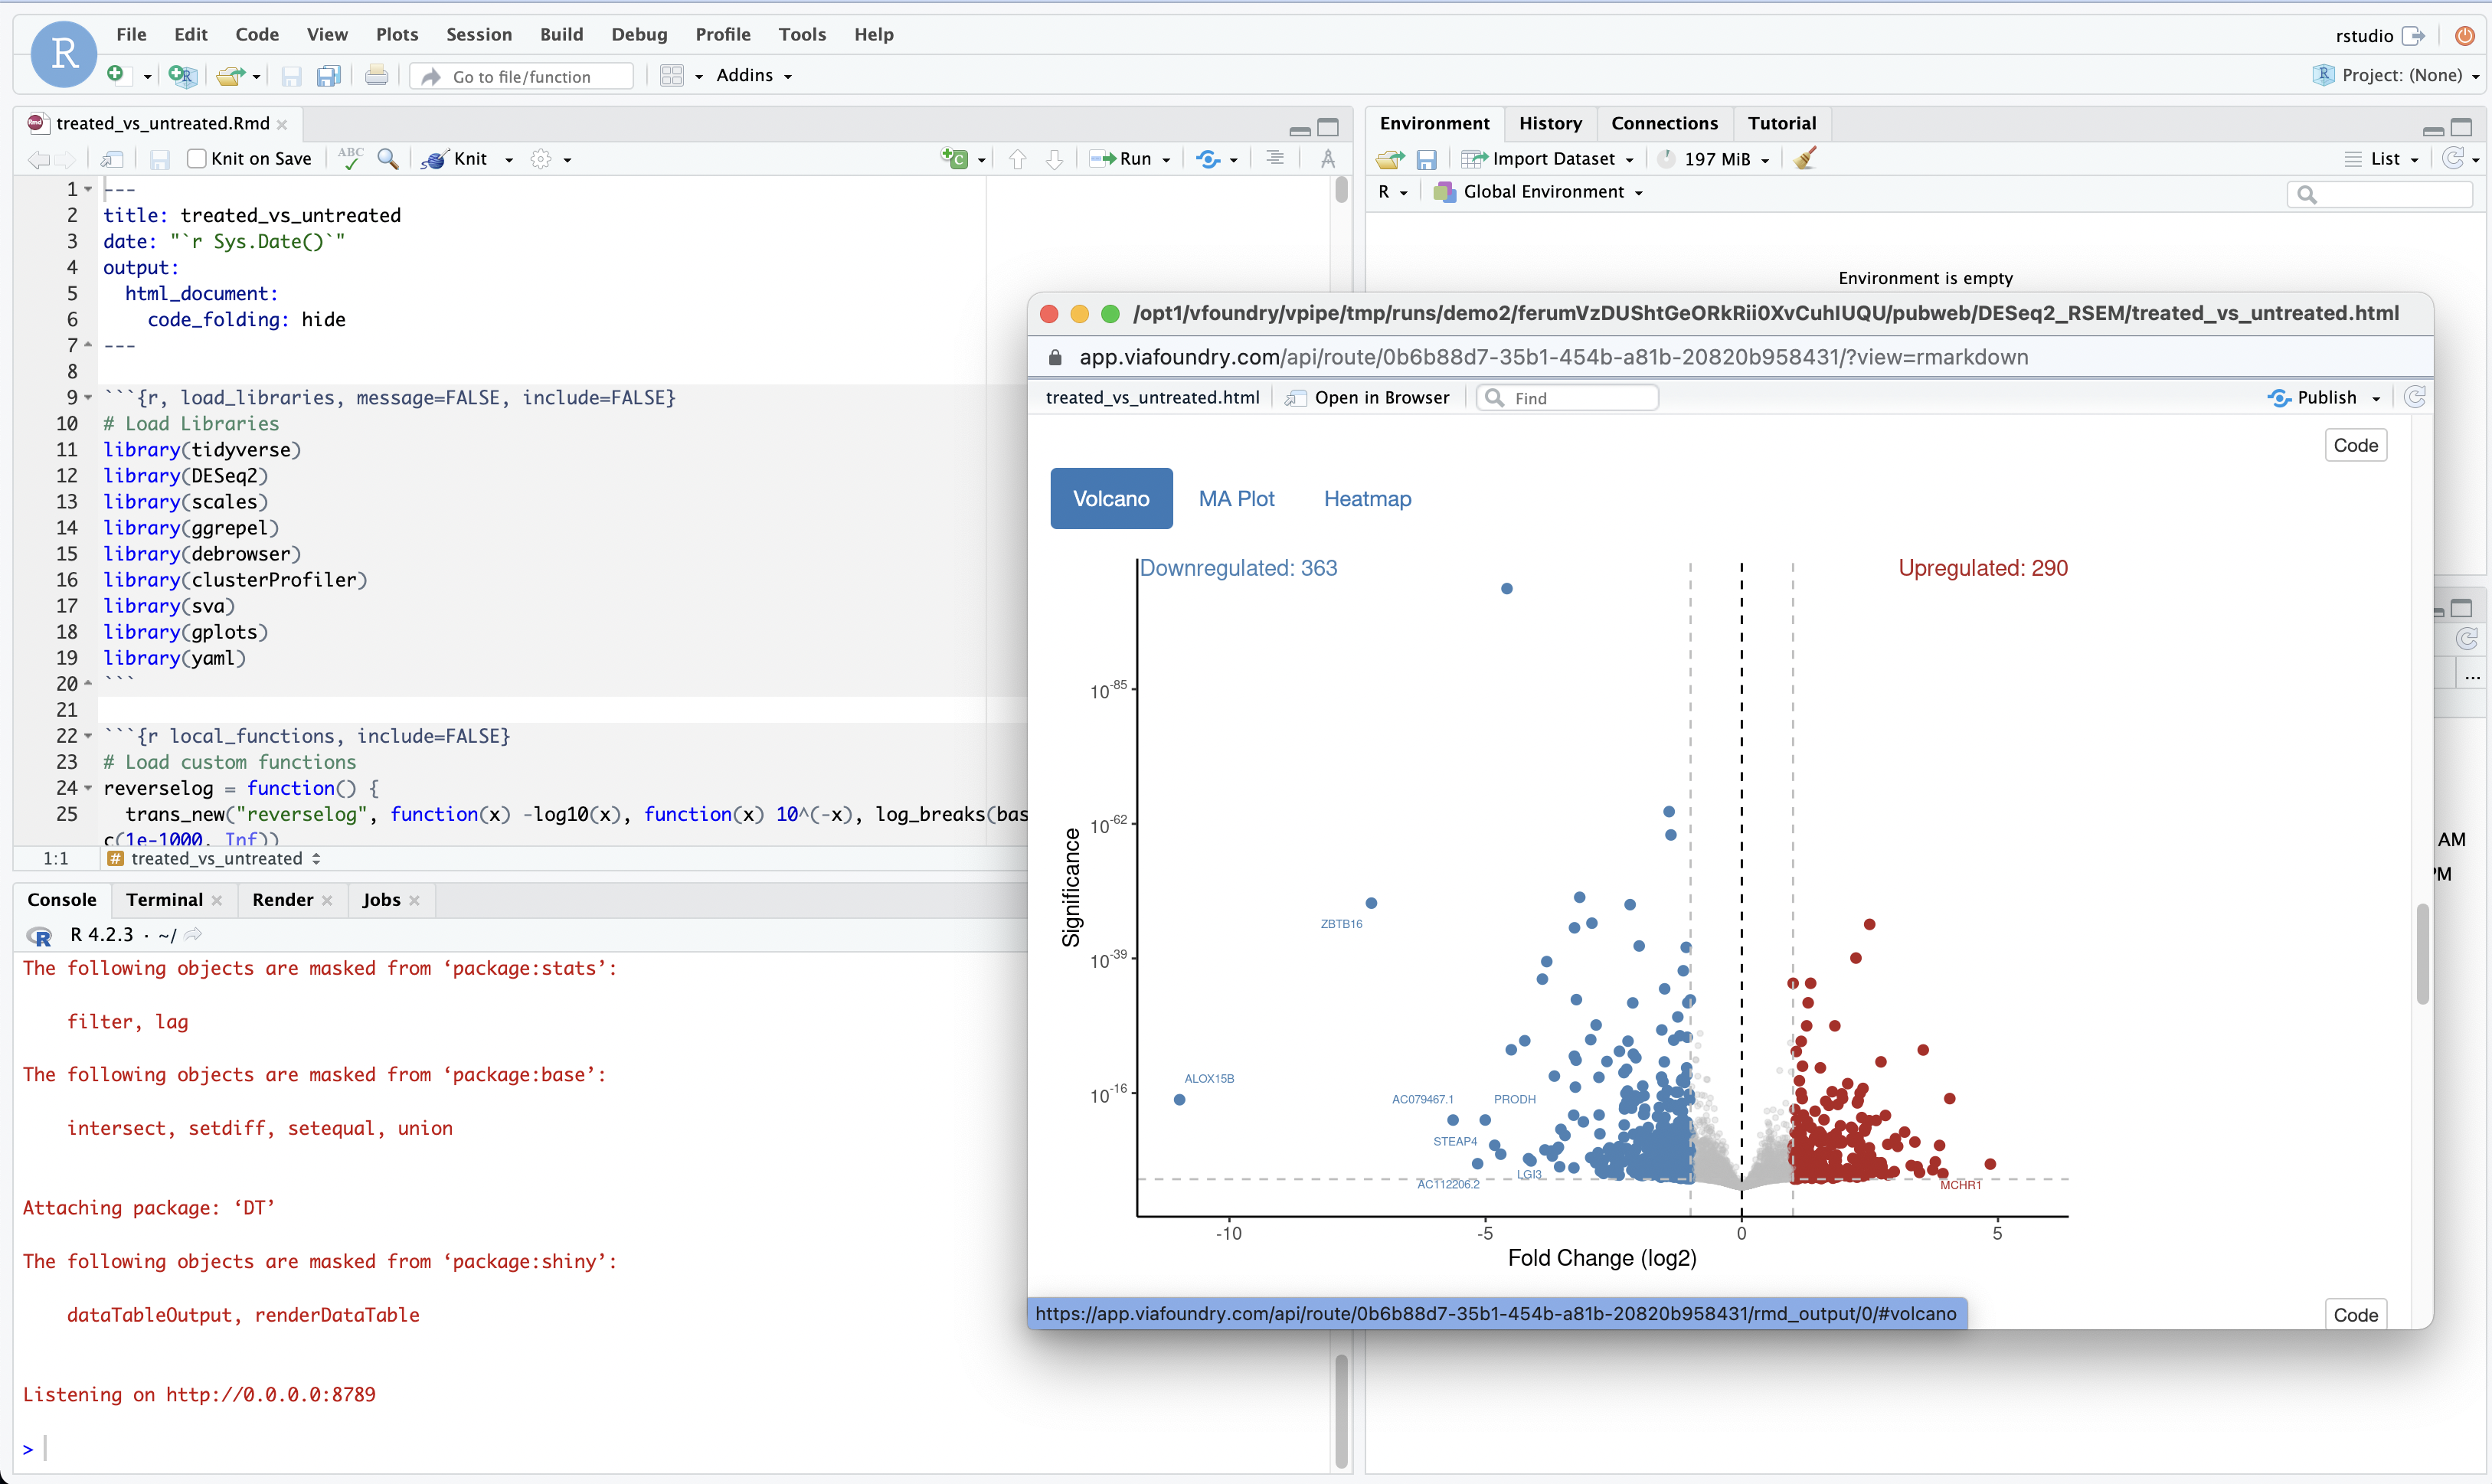Open the Project: (None) dropdown
2492x1484 pixels.
pos(2396,75)
